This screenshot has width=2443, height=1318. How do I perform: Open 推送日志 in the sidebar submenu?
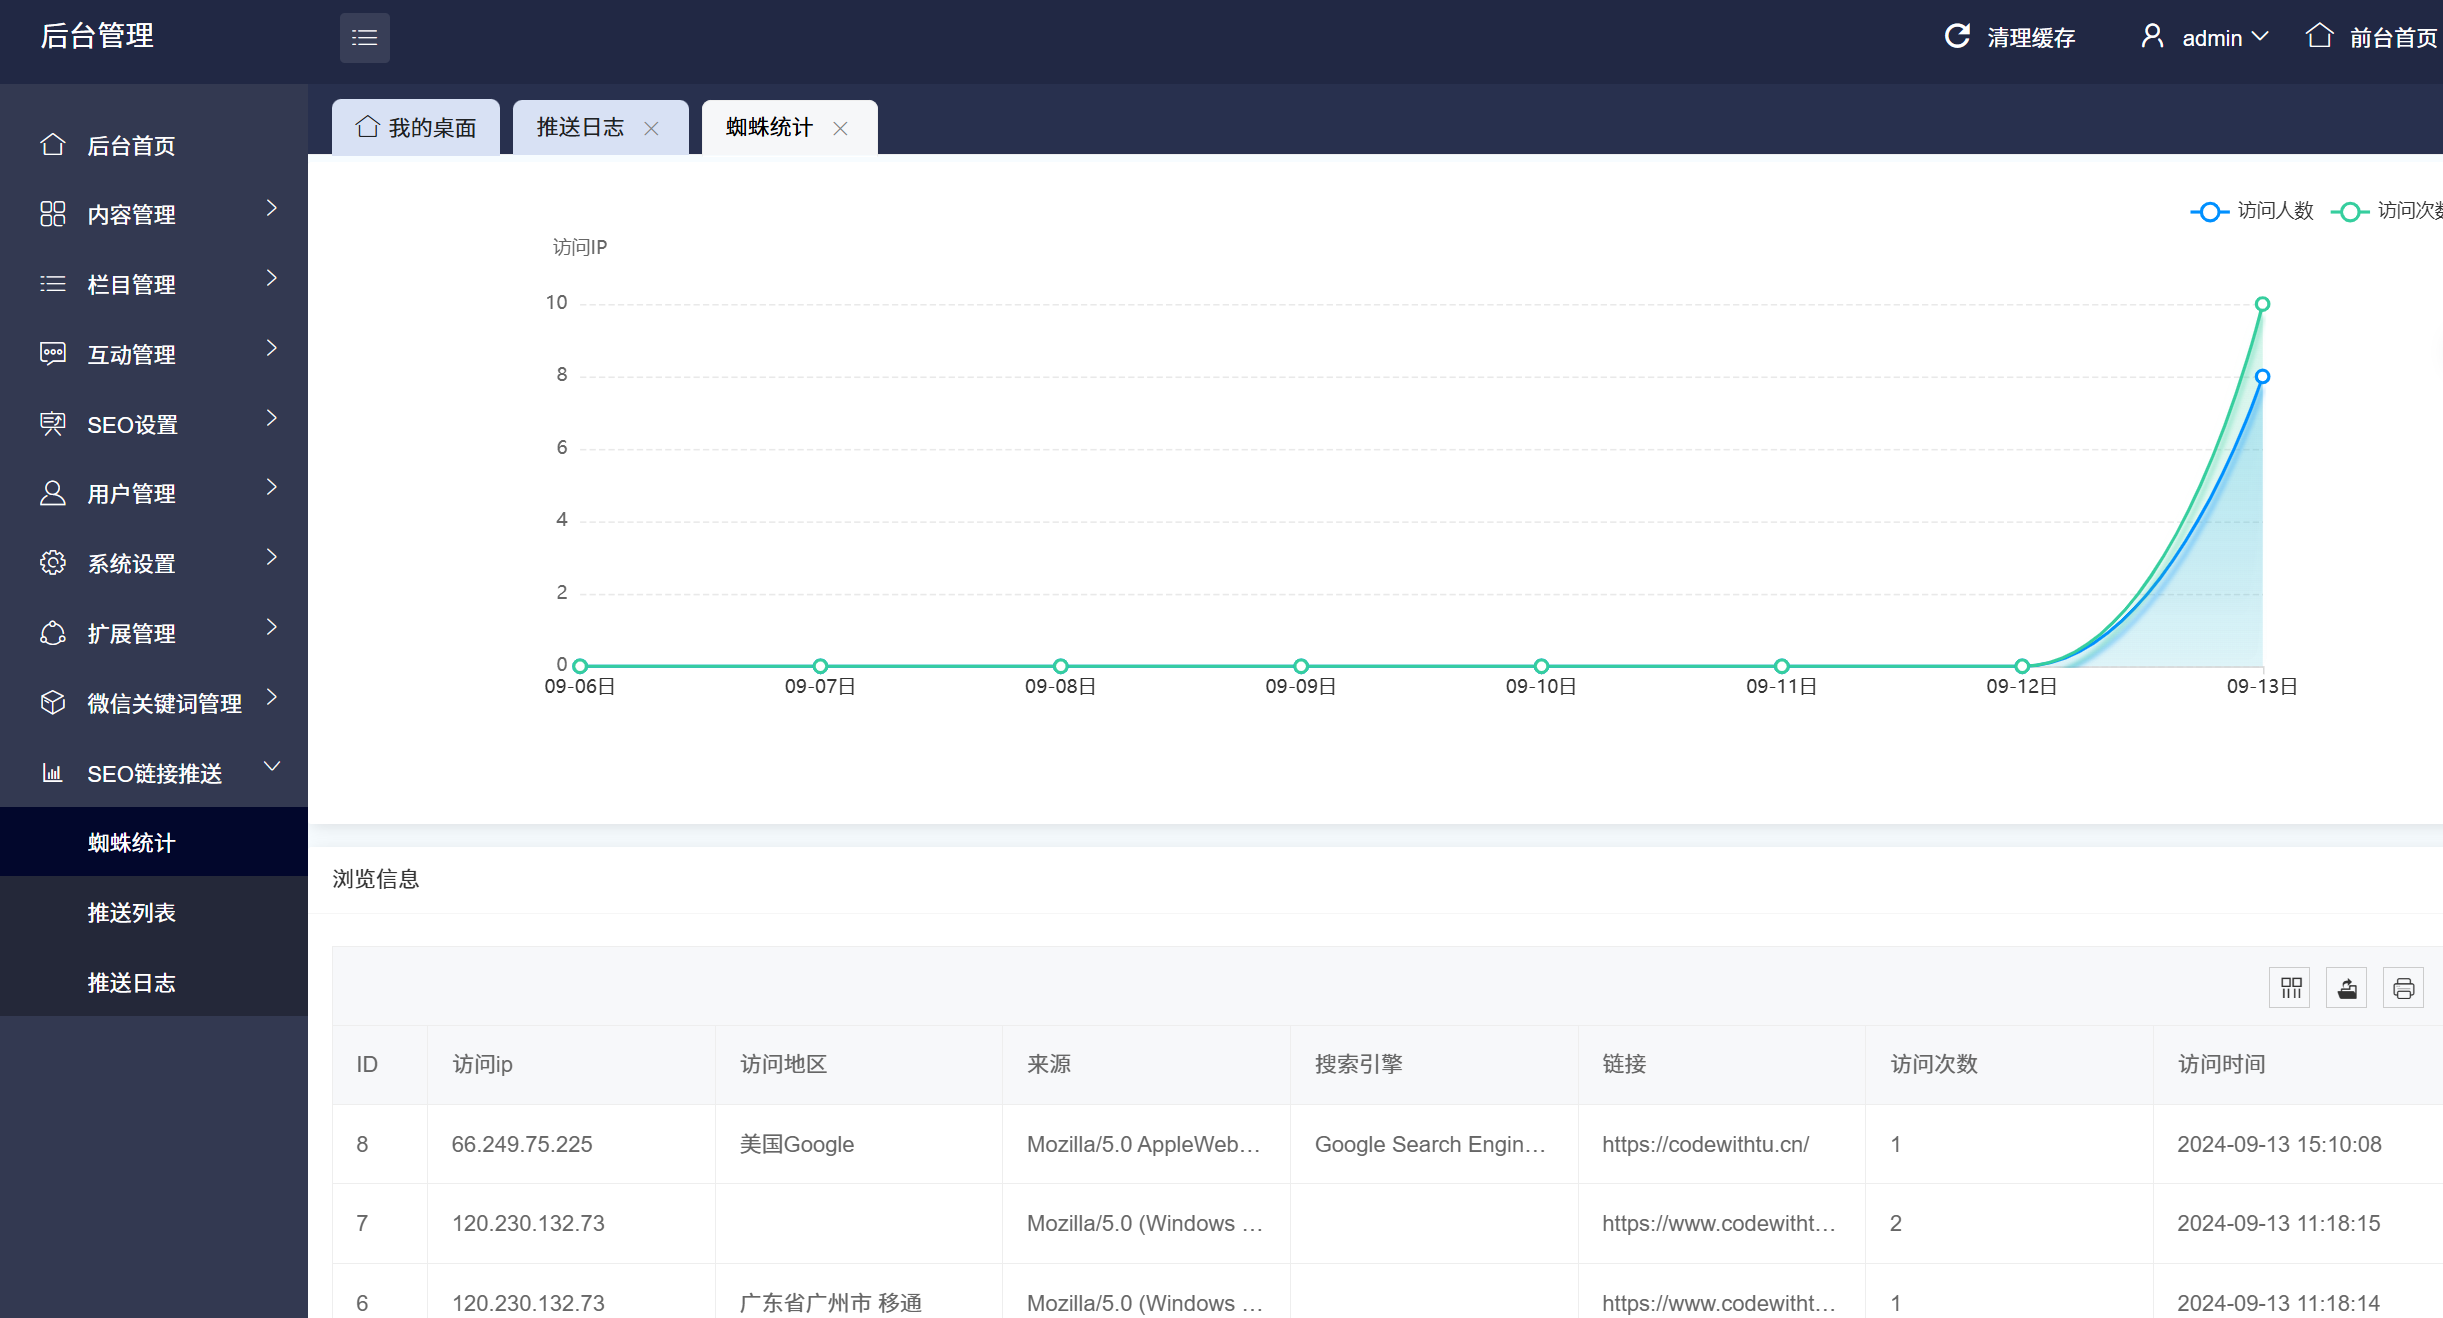pos(154,982)
